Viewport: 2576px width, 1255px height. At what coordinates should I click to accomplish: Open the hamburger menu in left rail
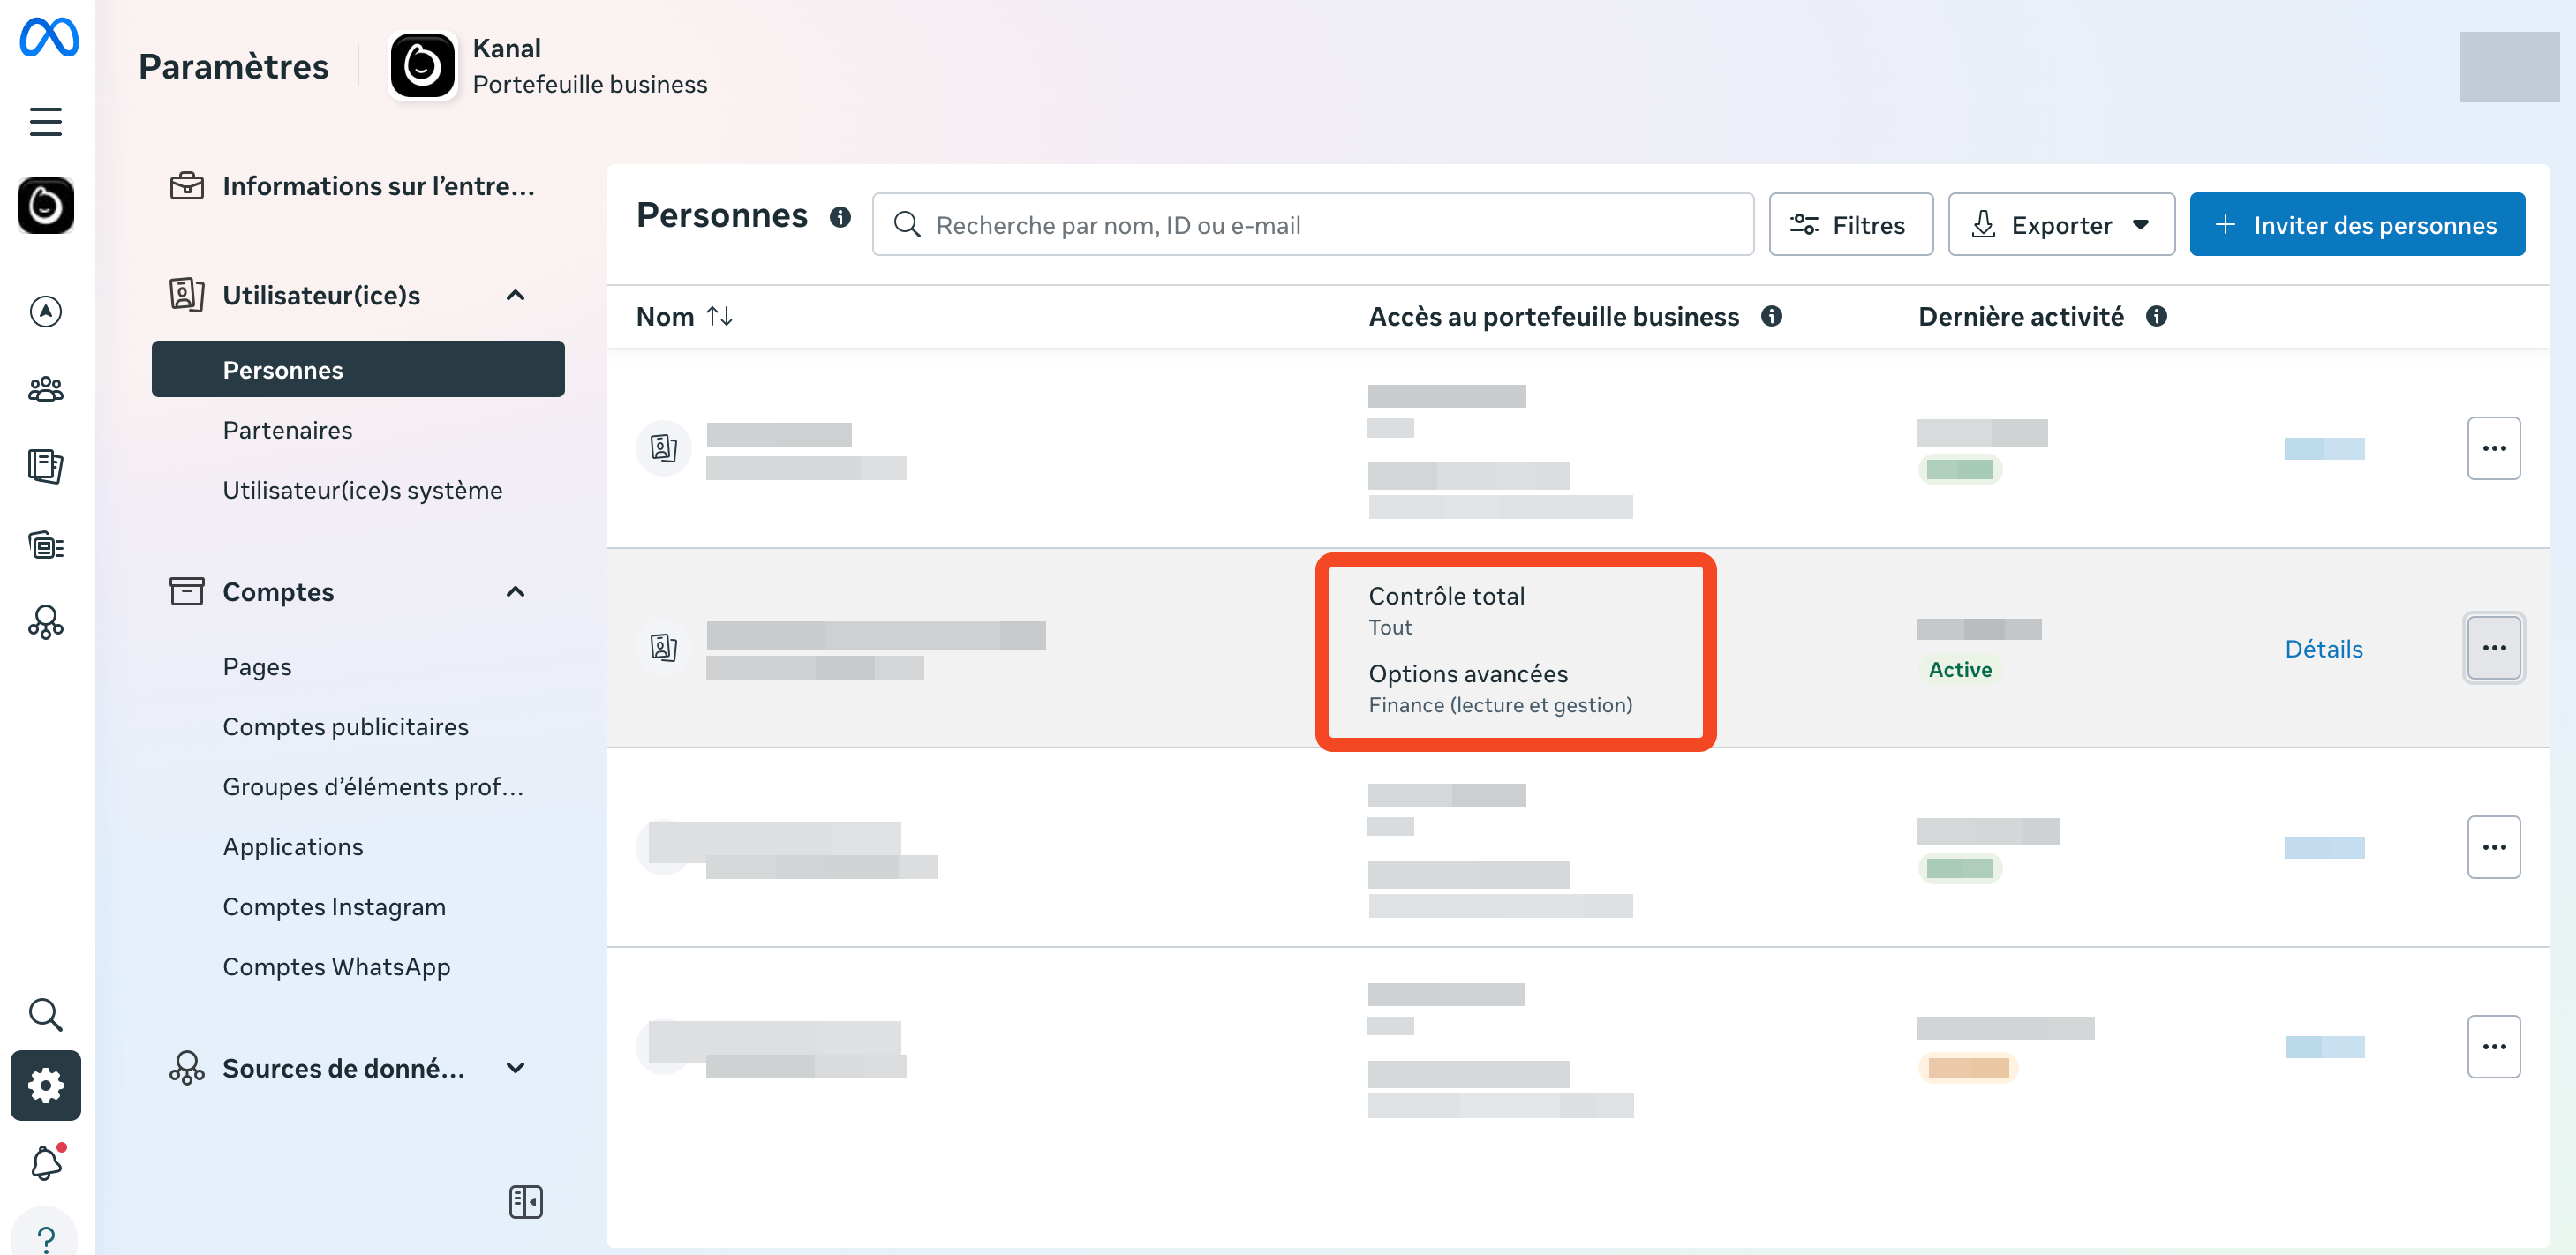(46, 122)
